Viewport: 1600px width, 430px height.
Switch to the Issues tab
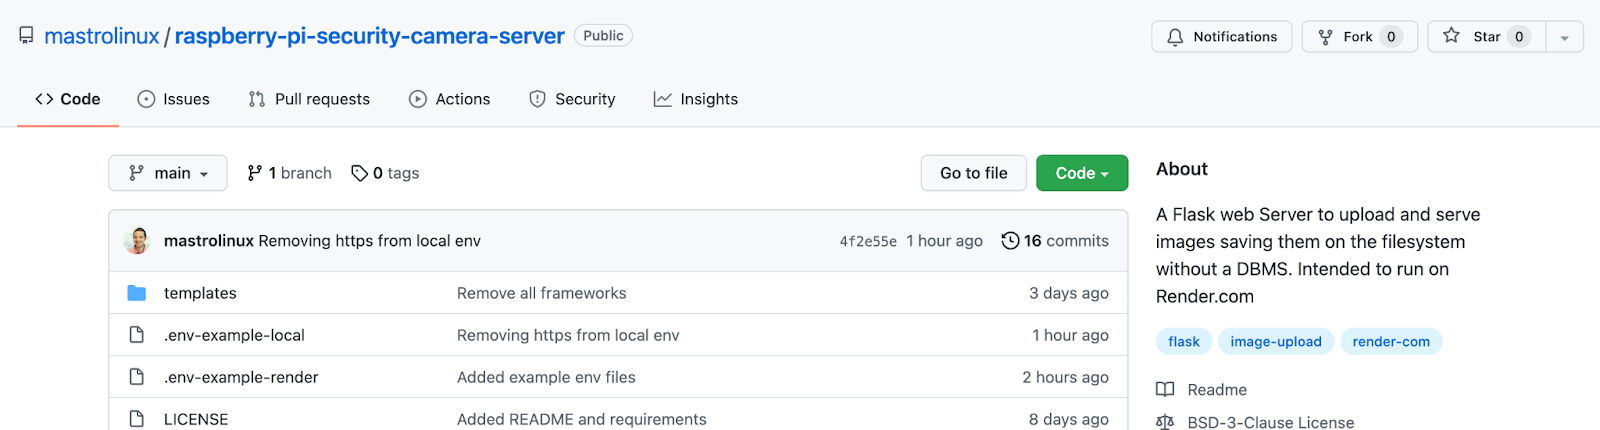coord(174,99)
